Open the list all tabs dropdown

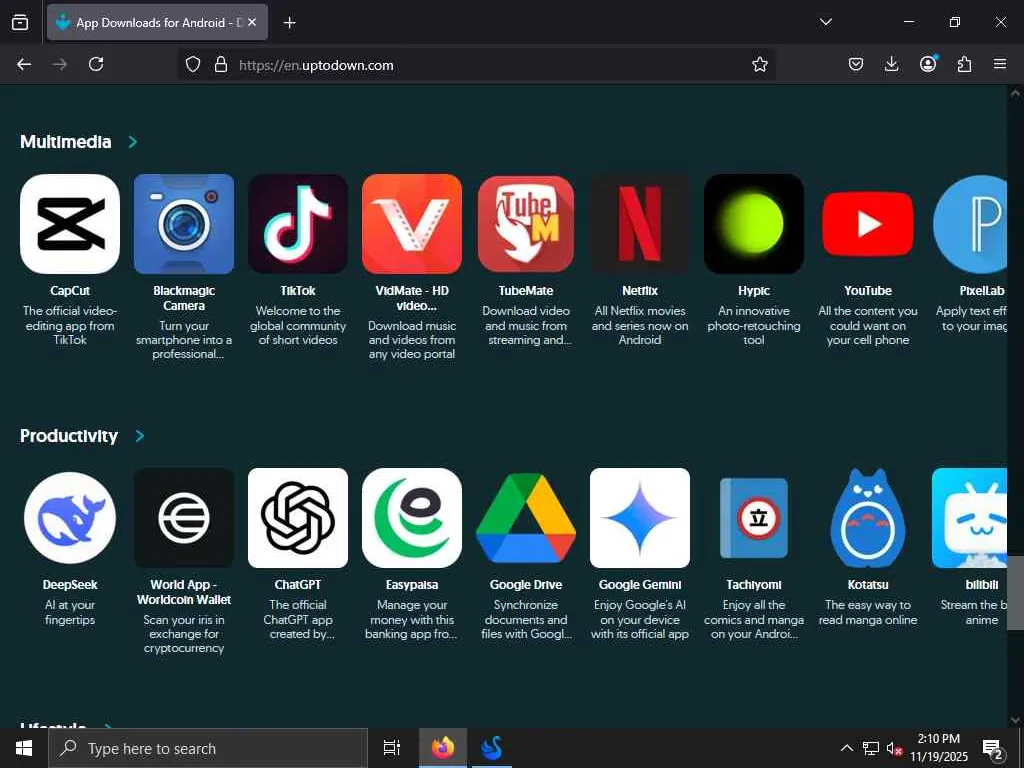coord(825,22)
